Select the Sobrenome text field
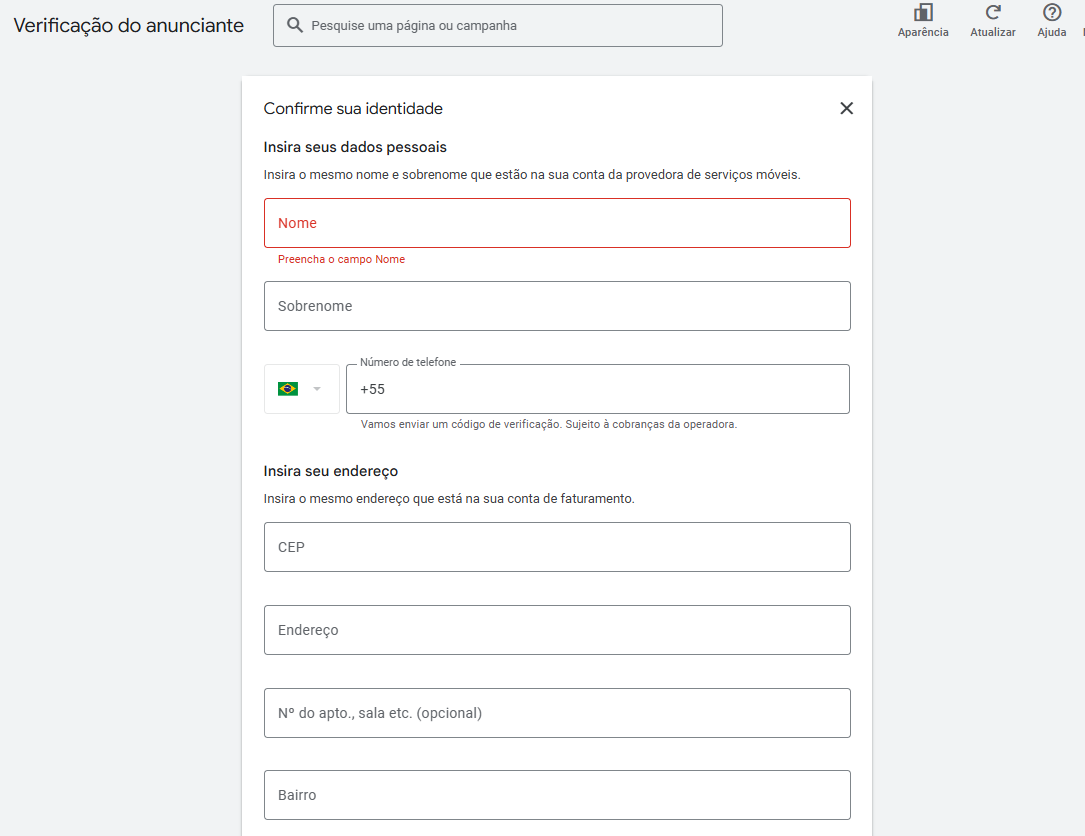Image resolution: width=1085 pixels, height=836 pixels. click(557, 306)
